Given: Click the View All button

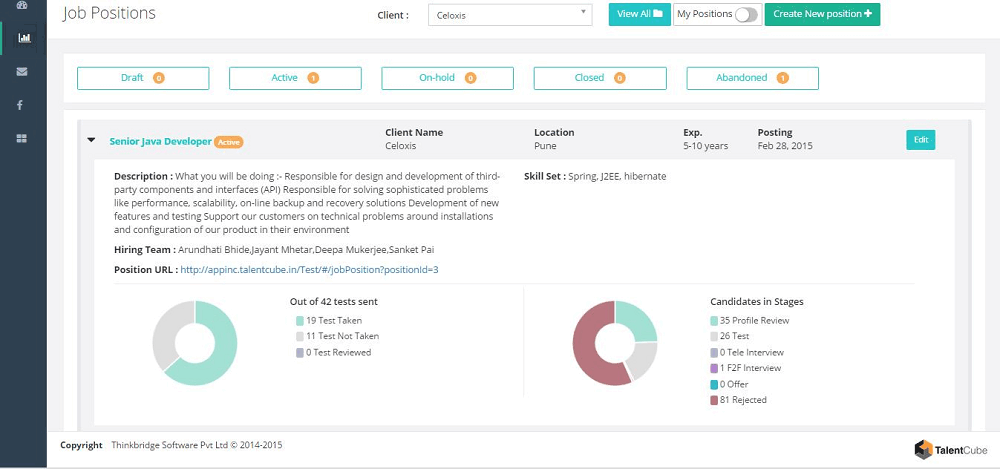Looking at the screenshot, I should [x=639, y=15].
